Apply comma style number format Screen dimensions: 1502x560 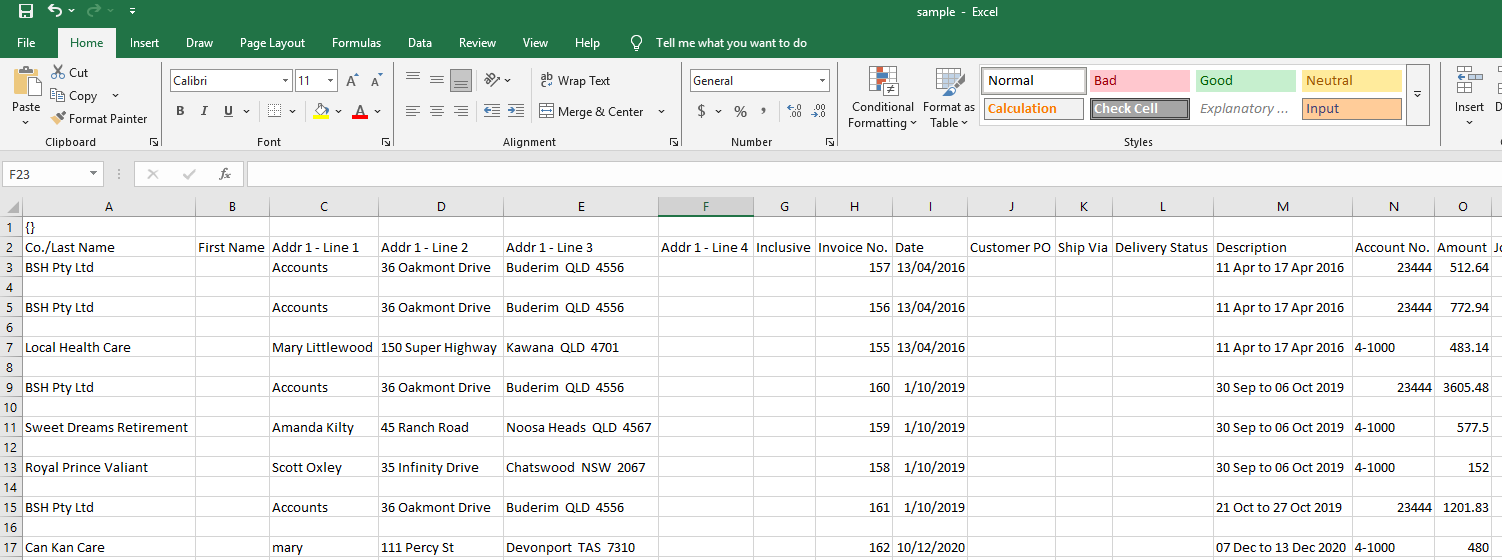pyautogui.click(x=764, y=111)
